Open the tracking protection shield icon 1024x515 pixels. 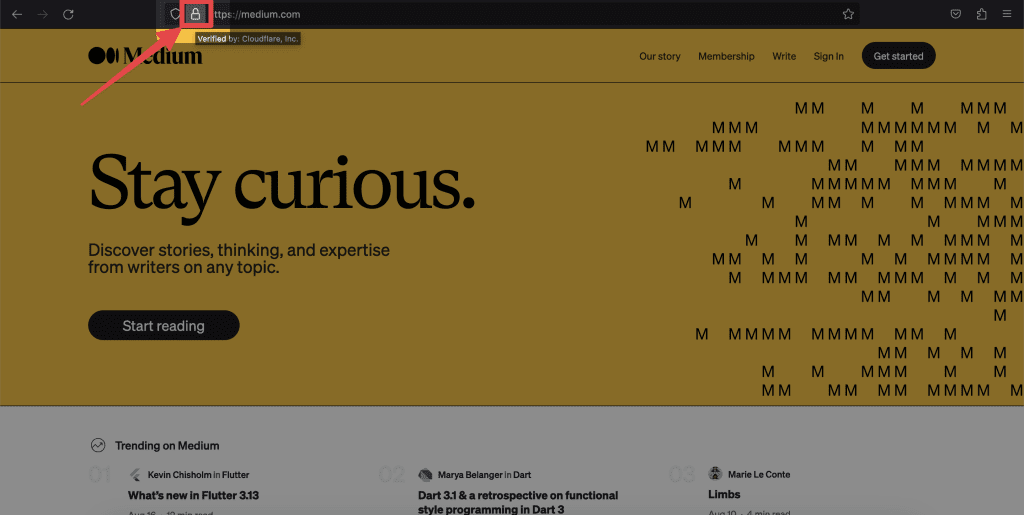175,14
